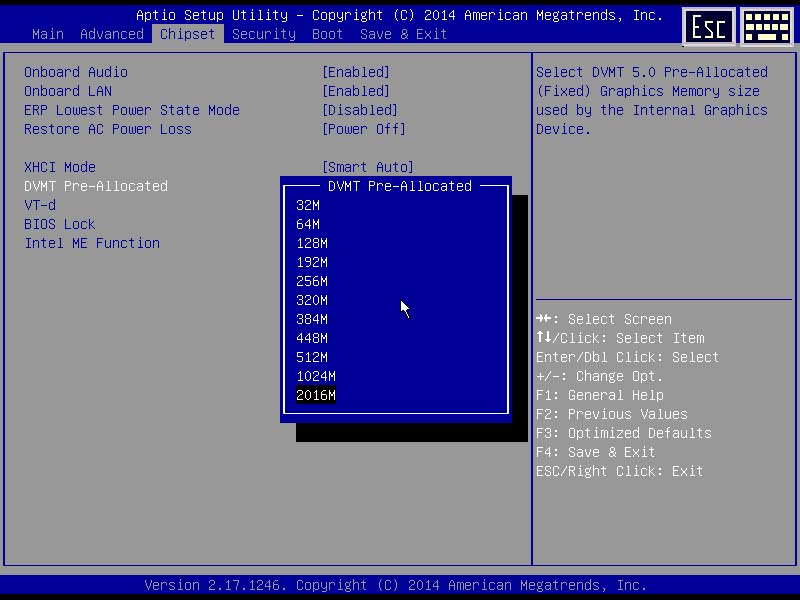Open the Boot tab
The height and width of the screenshot is (600, 800).
(328, 34)
